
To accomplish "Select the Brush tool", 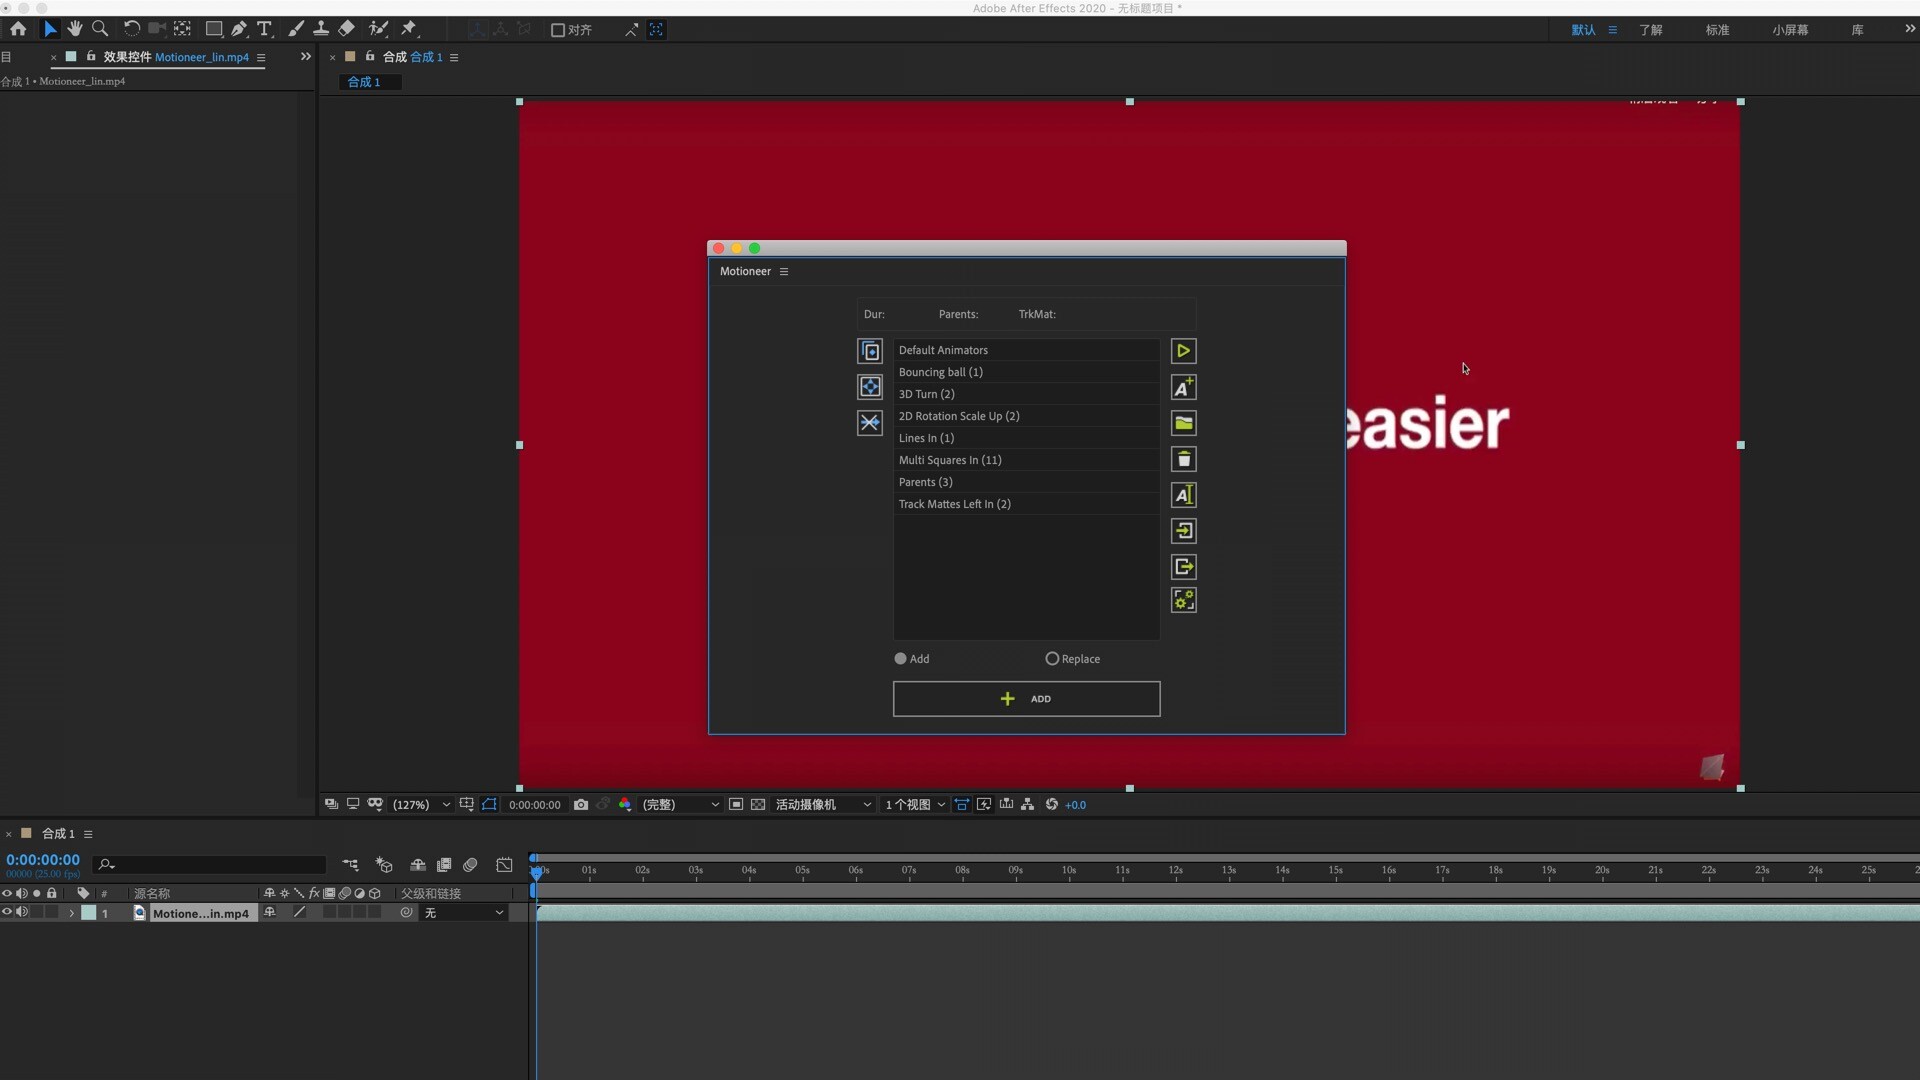I will coord(296,29).
